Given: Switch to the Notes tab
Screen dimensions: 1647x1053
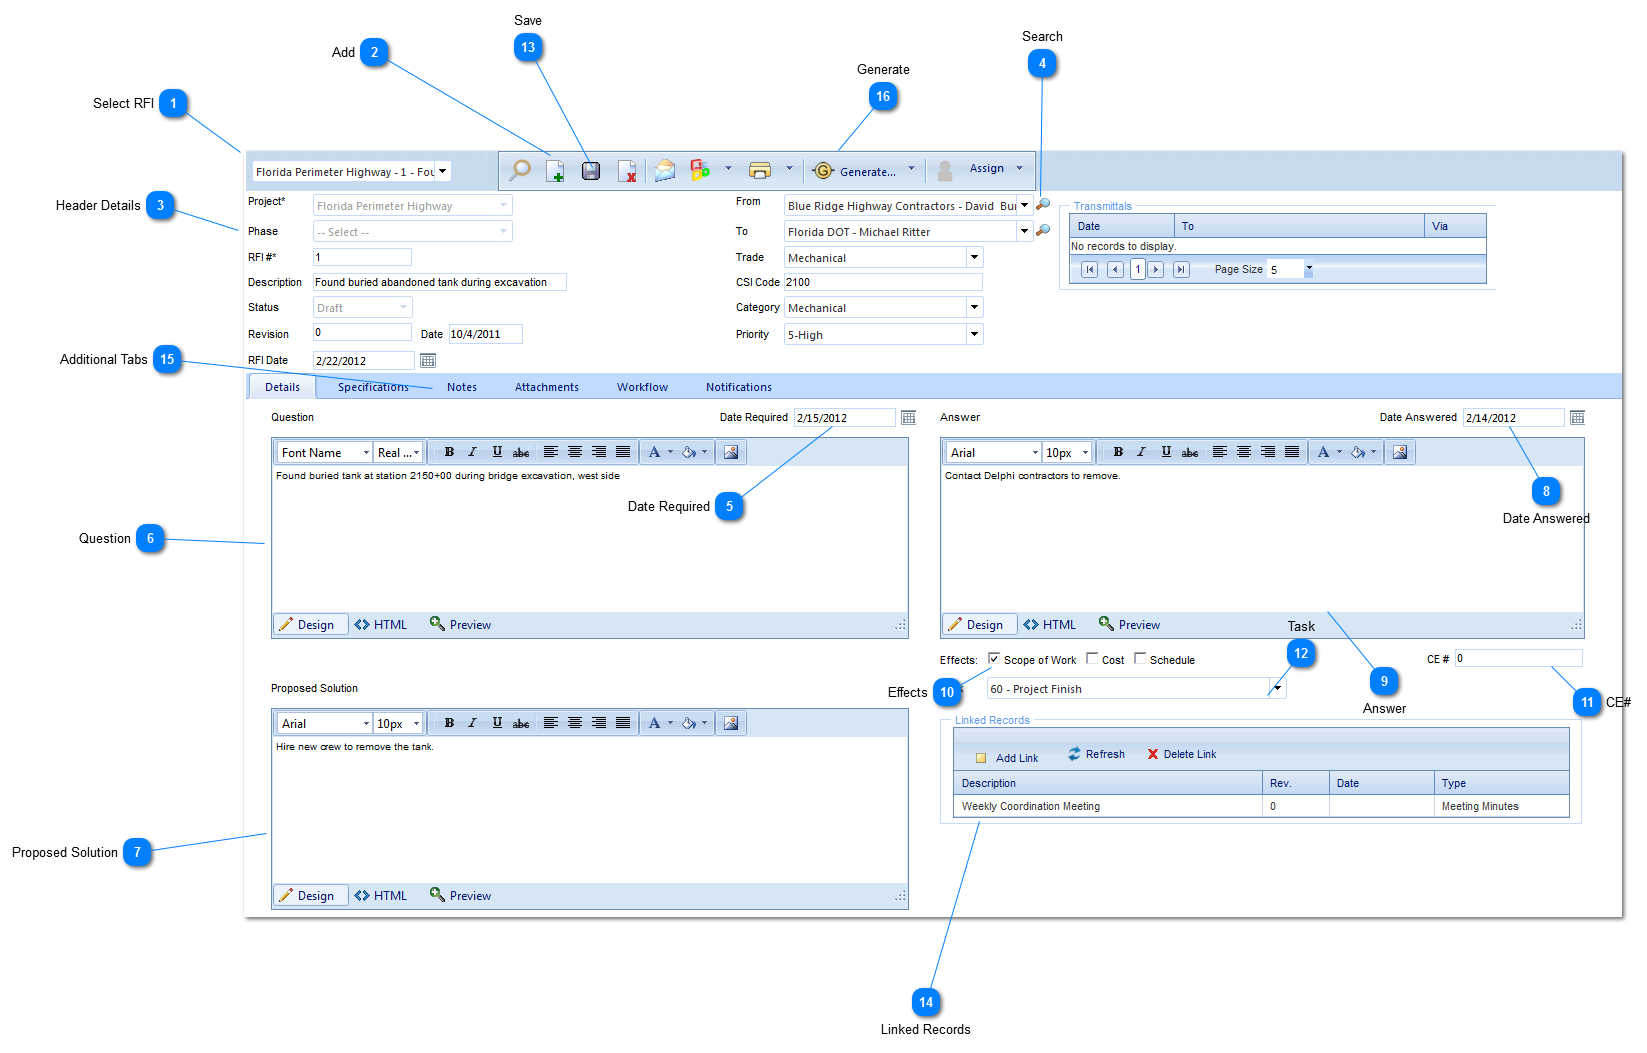Looking at the screenshot, I should coord(462,387).
